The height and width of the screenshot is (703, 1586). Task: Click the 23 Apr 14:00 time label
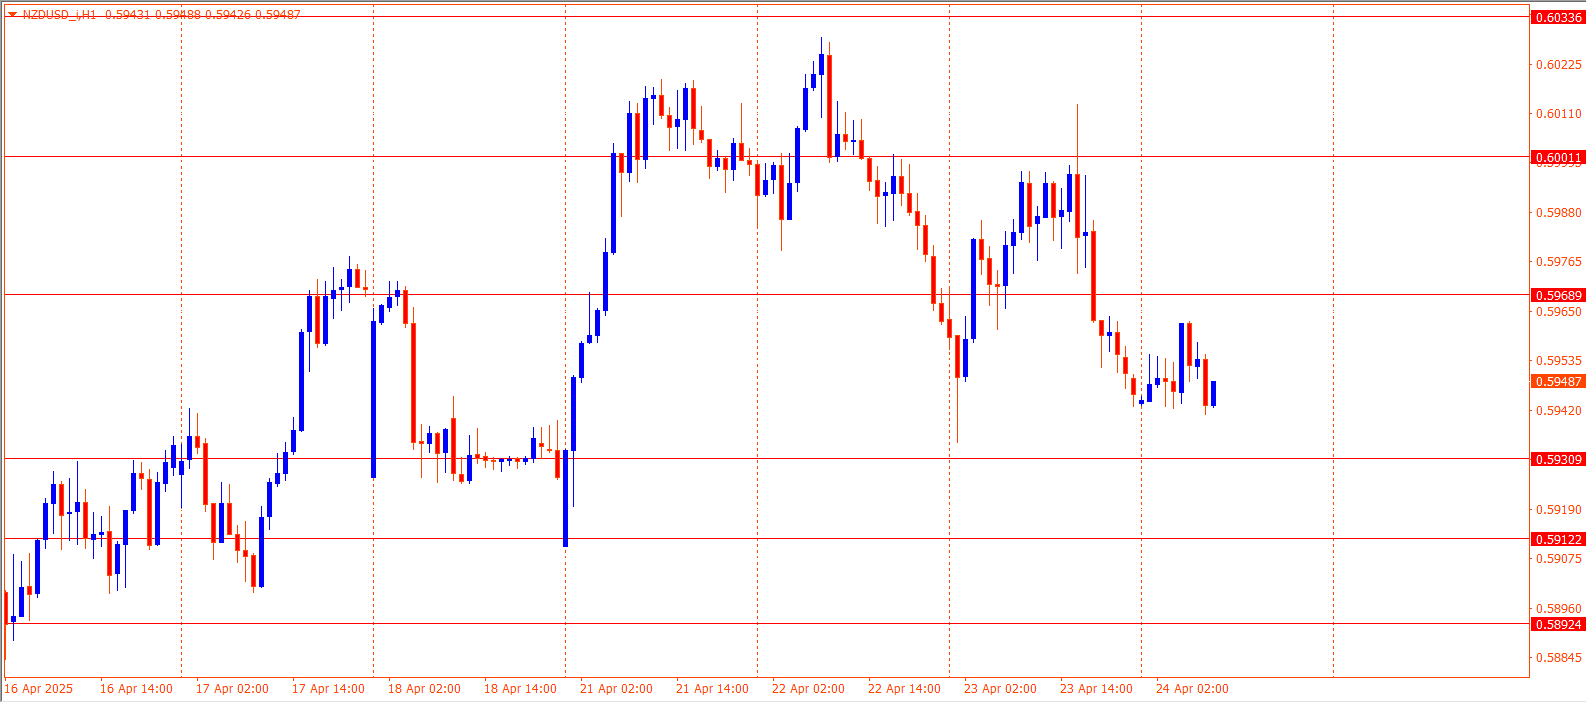pyautogui.click(x=1096, y=689)
